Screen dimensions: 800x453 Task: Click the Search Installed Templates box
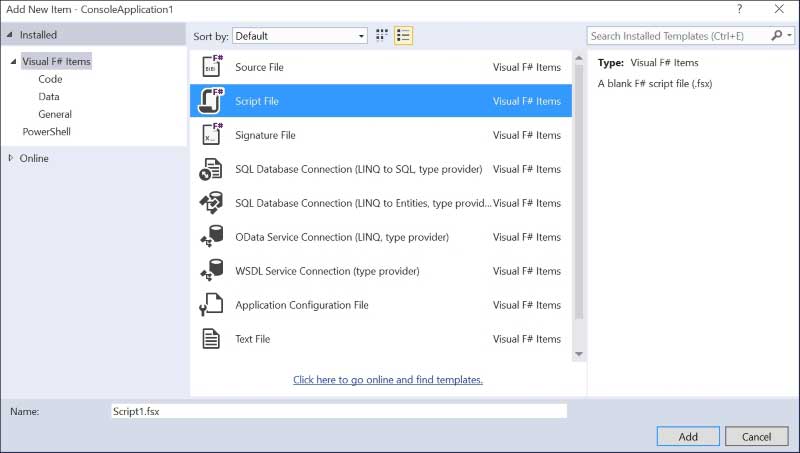tap(679, 36)
